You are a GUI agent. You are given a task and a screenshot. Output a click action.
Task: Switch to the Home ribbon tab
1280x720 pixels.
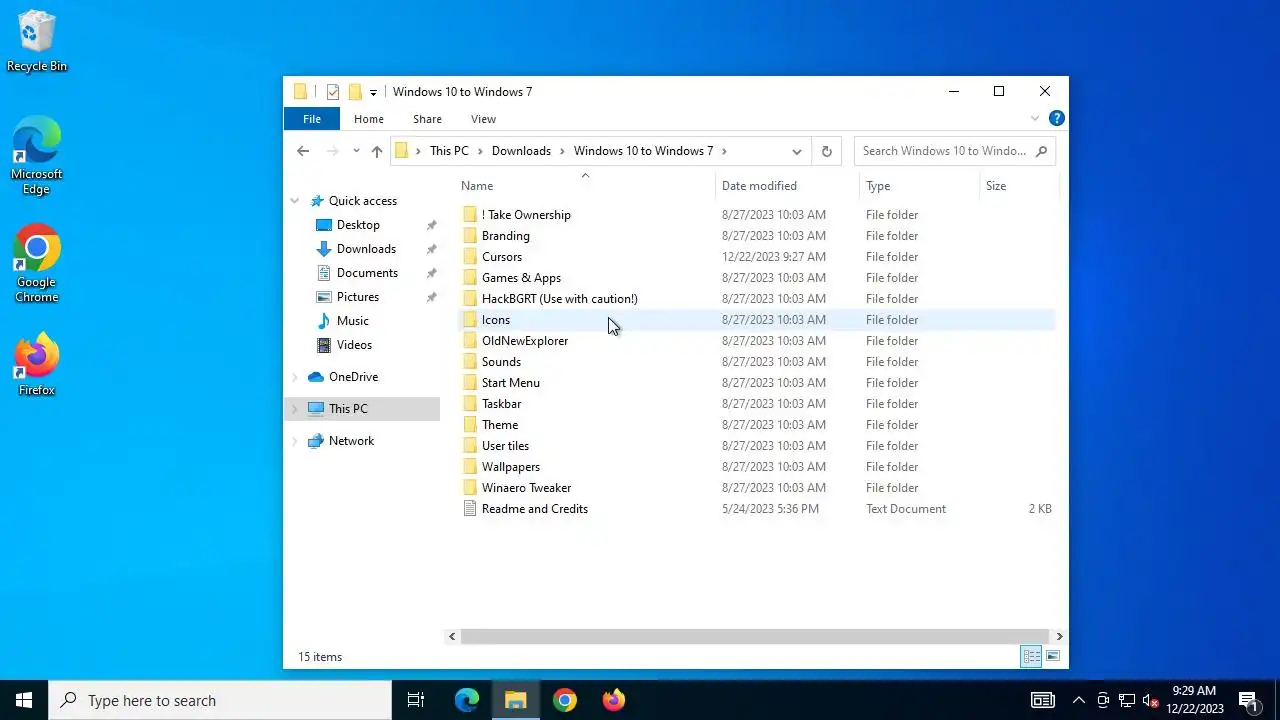click(x=368, y=119)
